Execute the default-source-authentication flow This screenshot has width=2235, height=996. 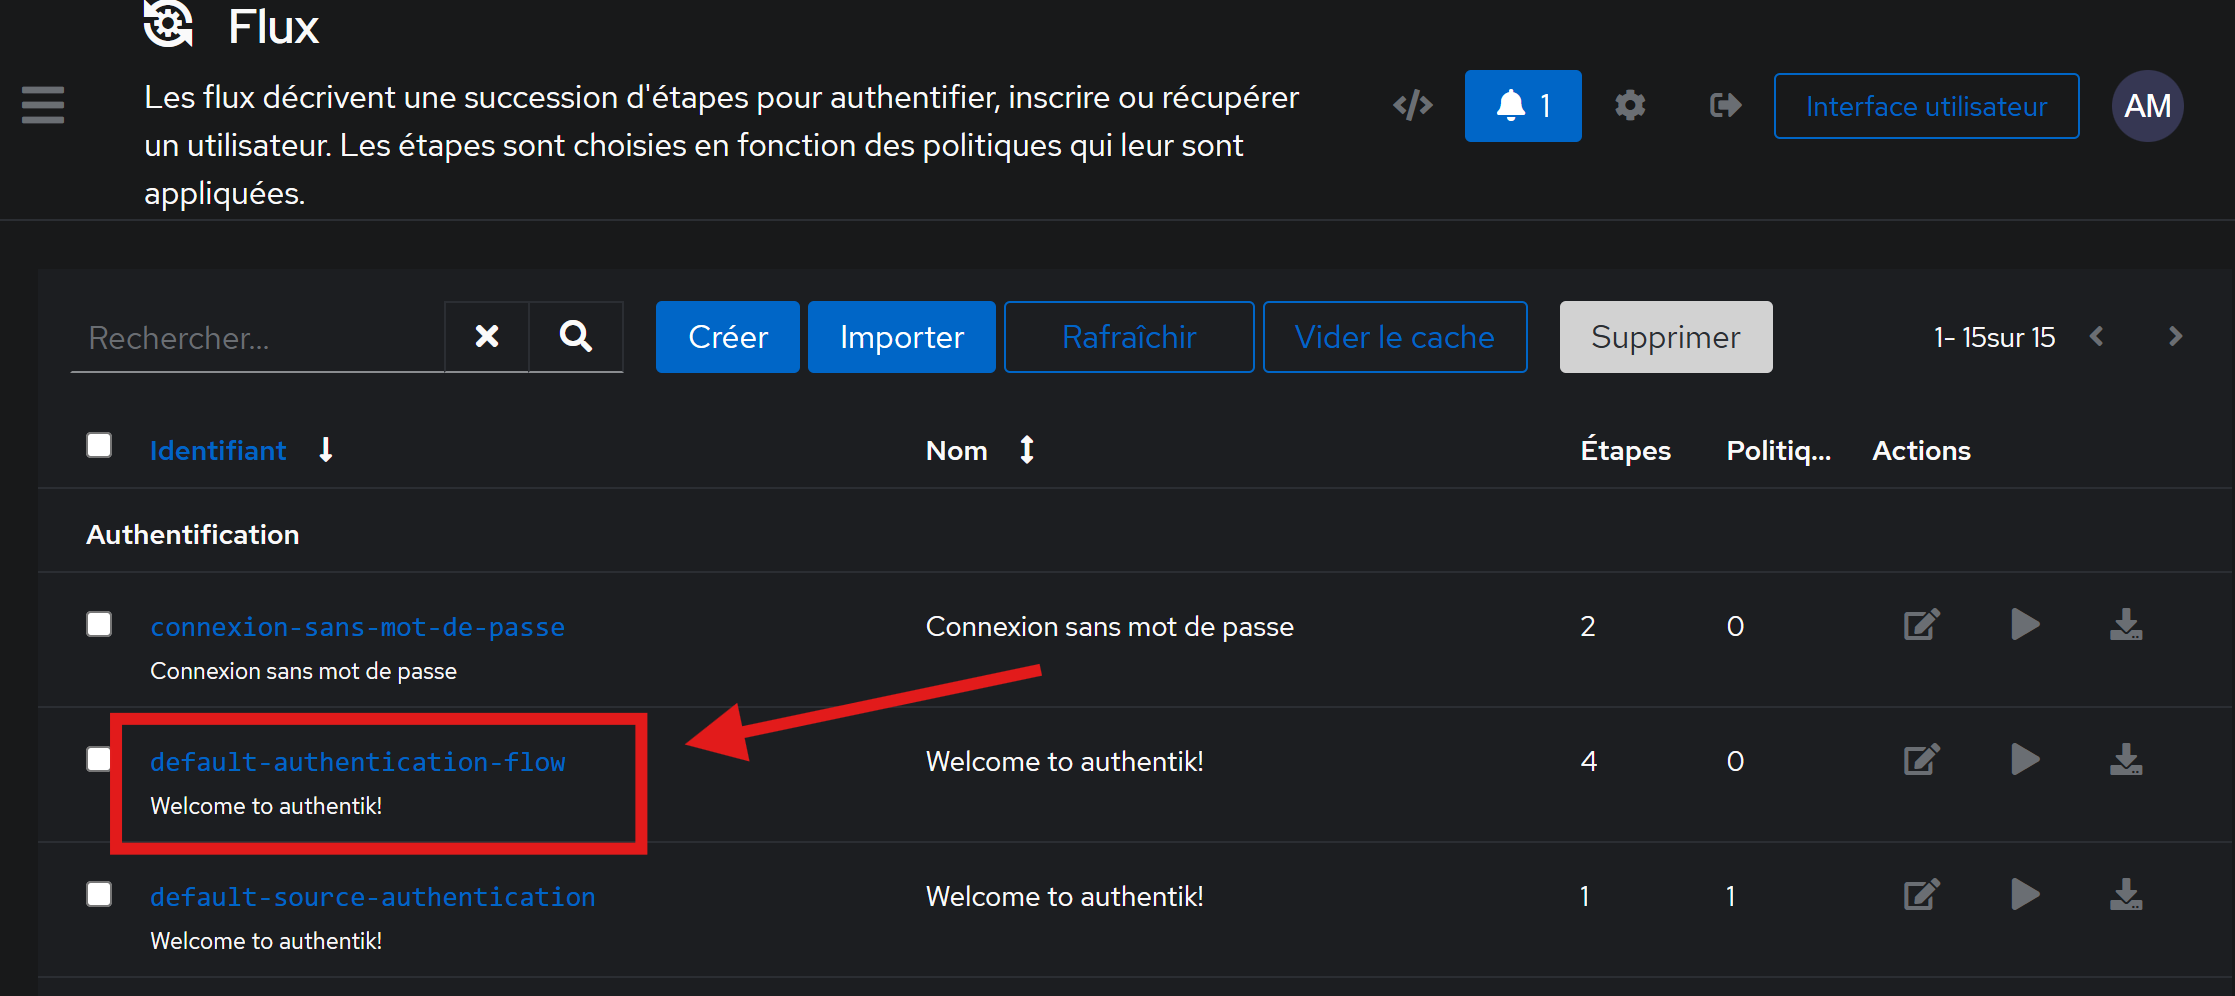(x=2025, y=895)
